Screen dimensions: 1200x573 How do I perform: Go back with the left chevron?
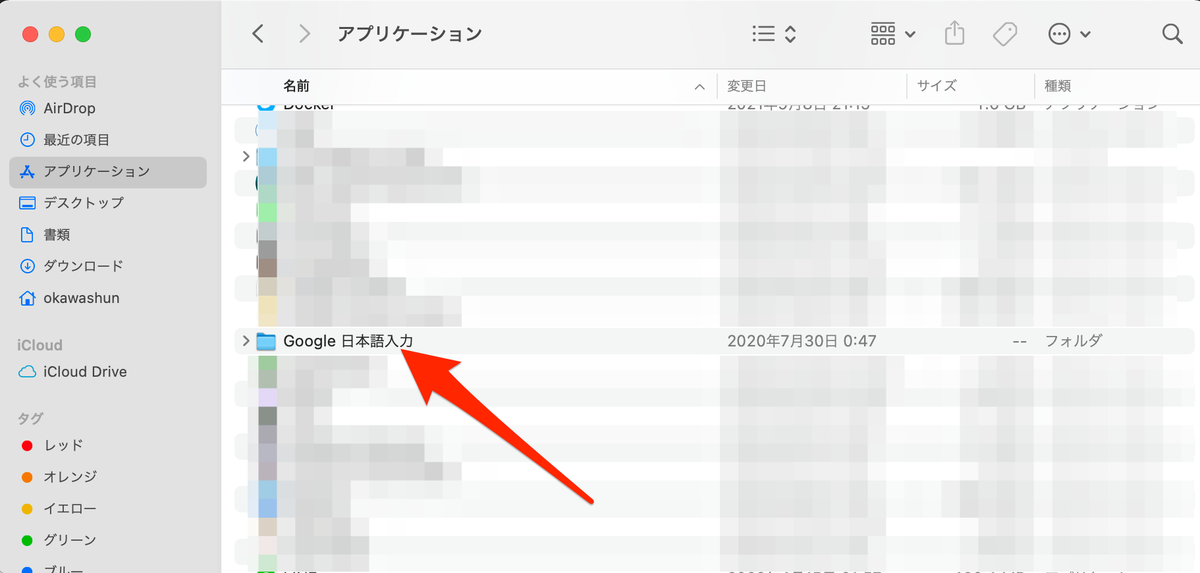[x=258, y=34]
